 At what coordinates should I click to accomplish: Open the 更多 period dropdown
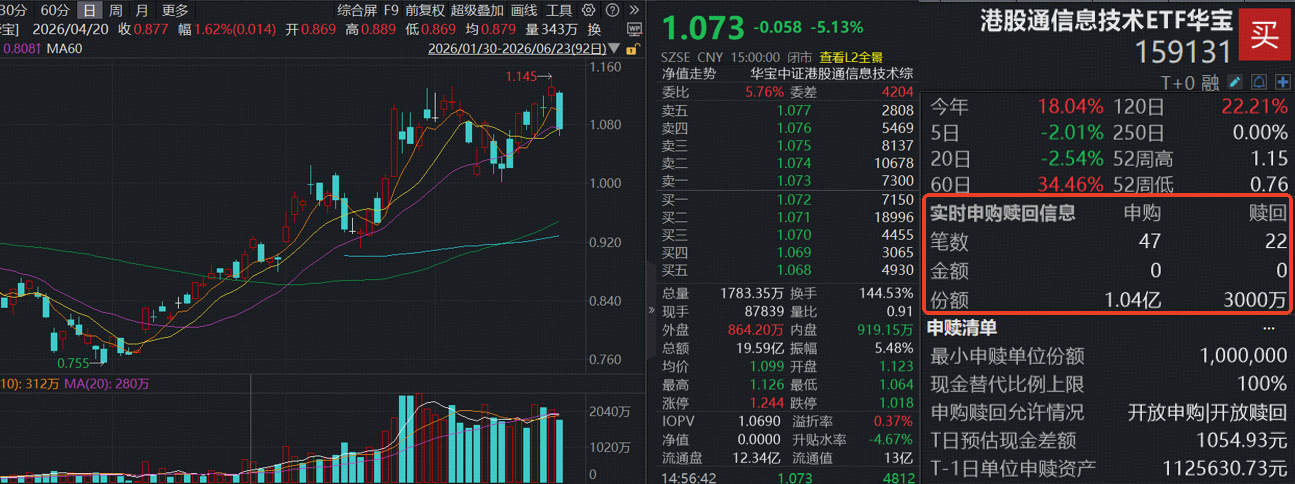click(175, 10)
